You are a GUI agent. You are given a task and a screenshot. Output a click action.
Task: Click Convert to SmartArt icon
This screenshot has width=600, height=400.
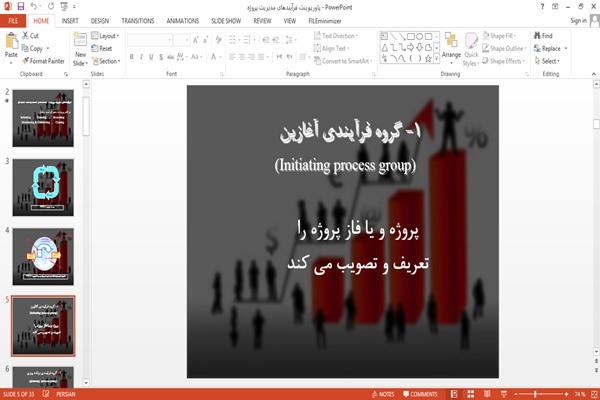[317, 61]
